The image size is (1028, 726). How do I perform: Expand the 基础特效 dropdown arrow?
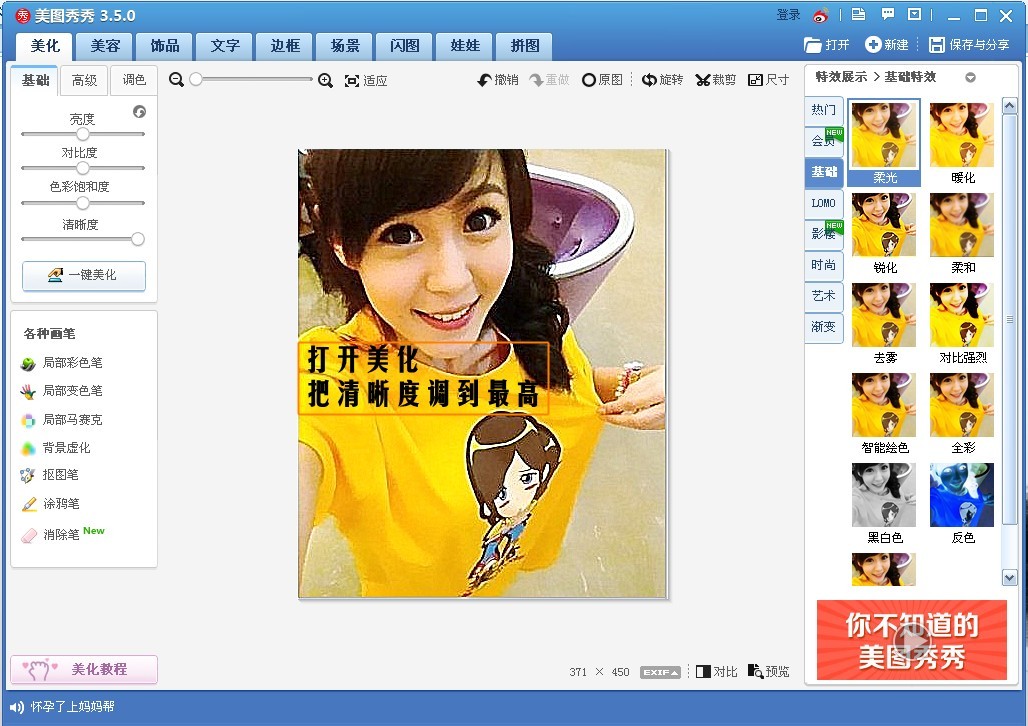click(x=970, y=77)
